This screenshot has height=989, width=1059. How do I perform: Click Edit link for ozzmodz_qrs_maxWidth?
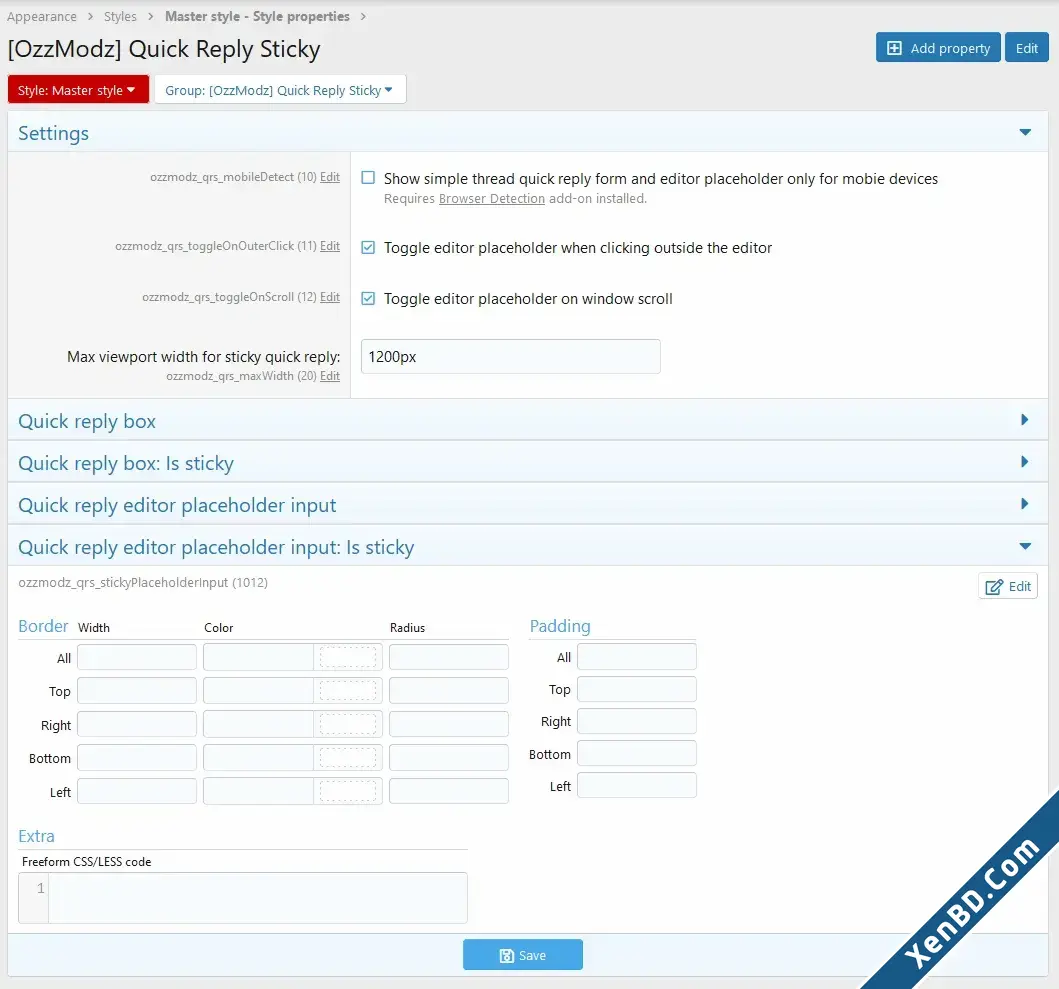pos(330,376)
